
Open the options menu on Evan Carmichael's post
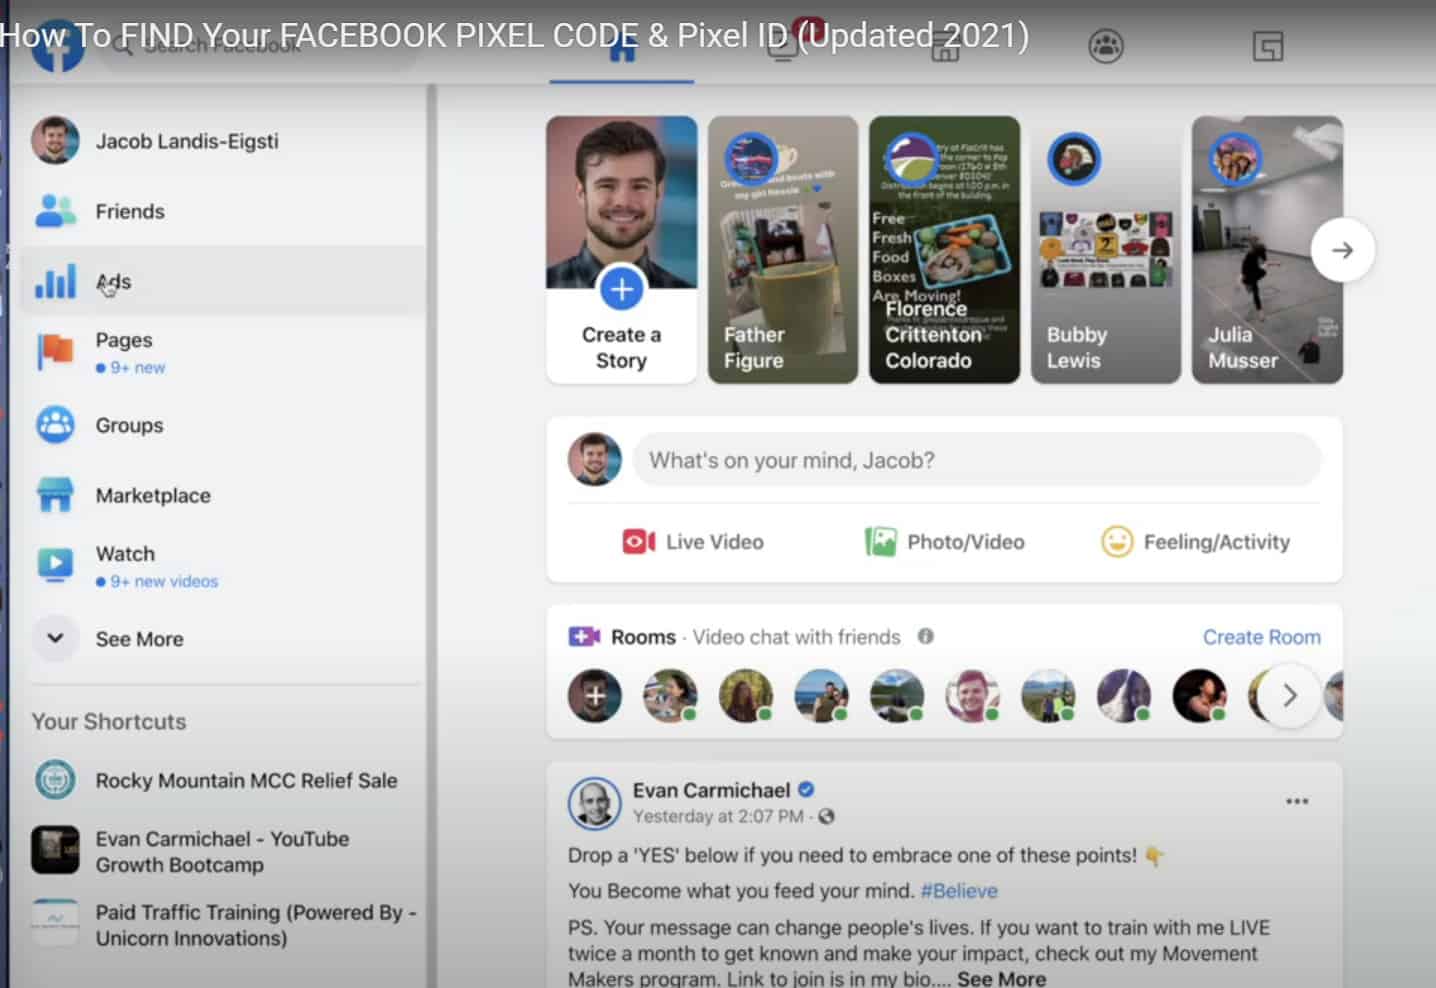[1297, 800]
